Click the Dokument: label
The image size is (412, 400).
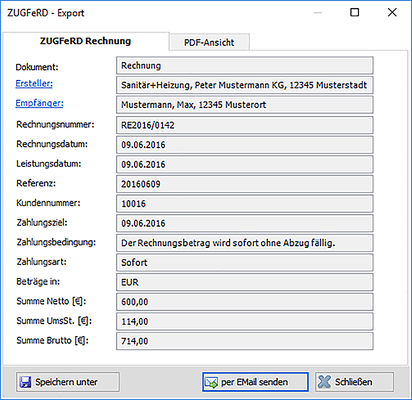click(37, 67)
